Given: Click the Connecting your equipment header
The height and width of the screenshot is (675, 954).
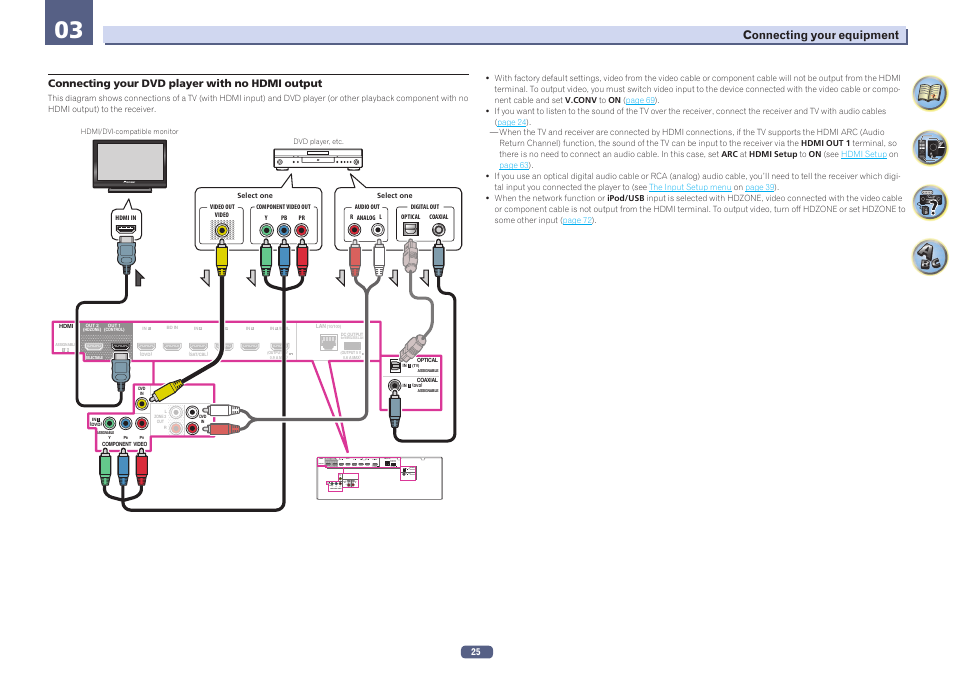Looking at the screenshot, I should [x=820, y=35].
